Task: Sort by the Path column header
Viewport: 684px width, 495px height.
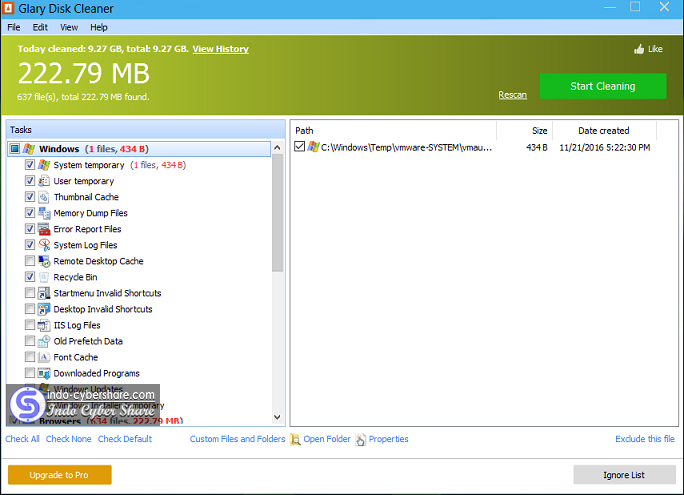Action: (393, 130)
